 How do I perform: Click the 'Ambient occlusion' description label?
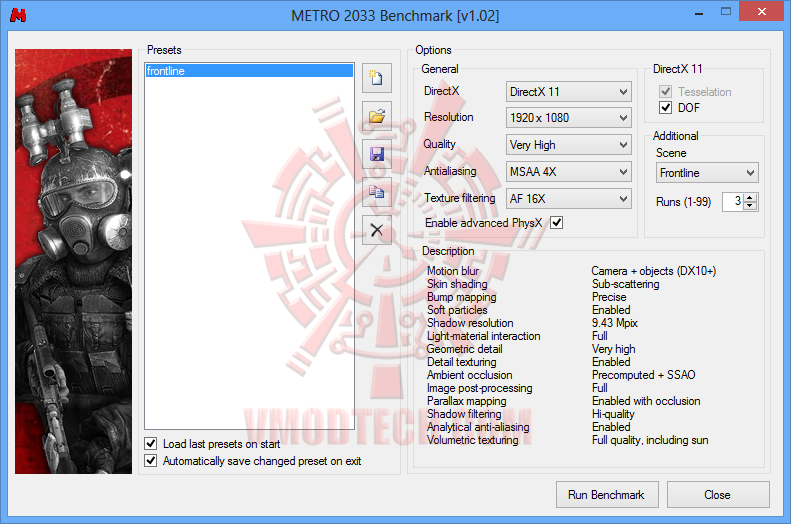coord(469,375)
